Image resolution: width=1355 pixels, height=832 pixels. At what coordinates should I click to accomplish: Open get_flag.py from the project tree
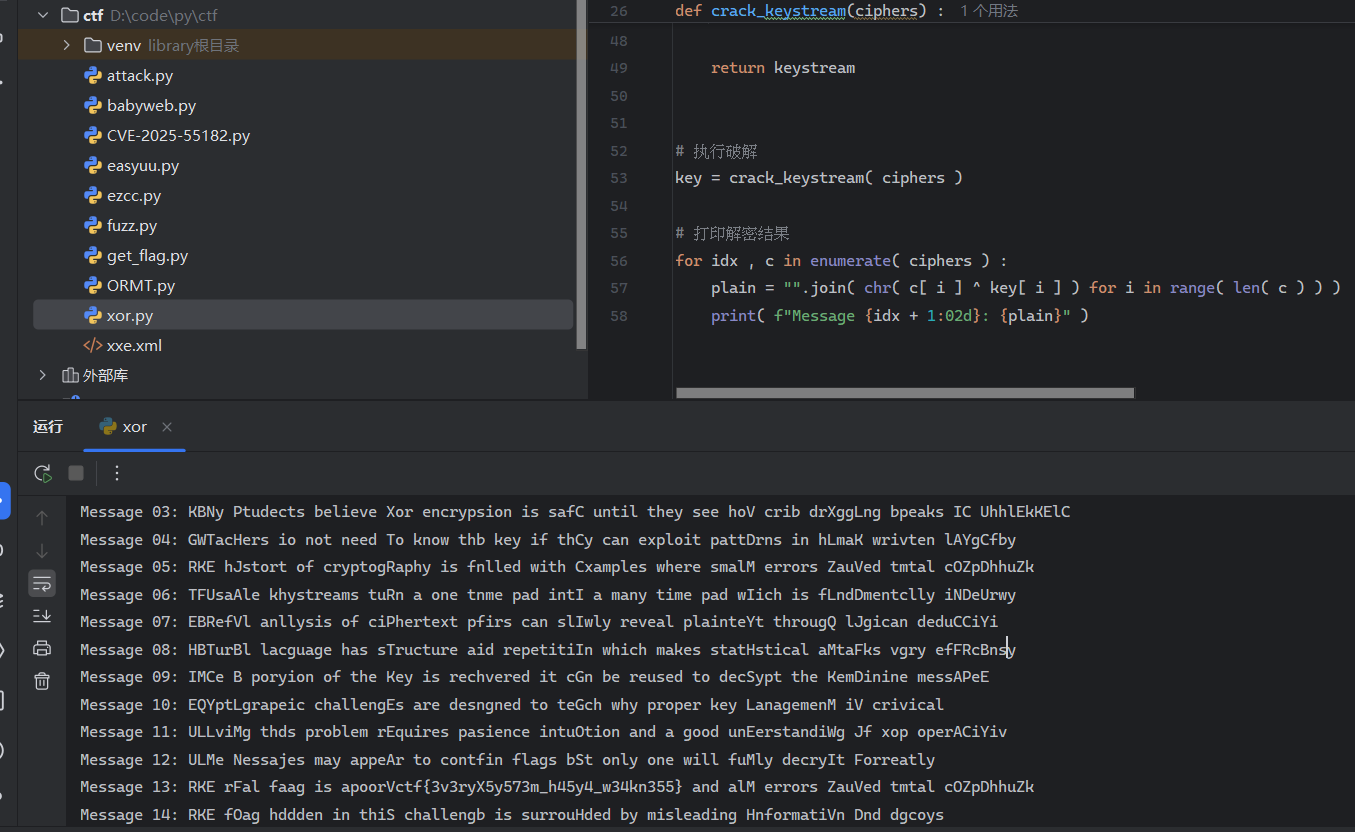(x=147, y=256)
